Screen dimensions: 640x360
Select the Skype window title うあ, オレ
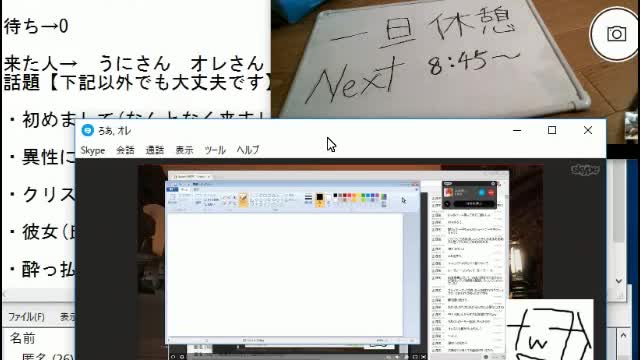click(114, 131)
